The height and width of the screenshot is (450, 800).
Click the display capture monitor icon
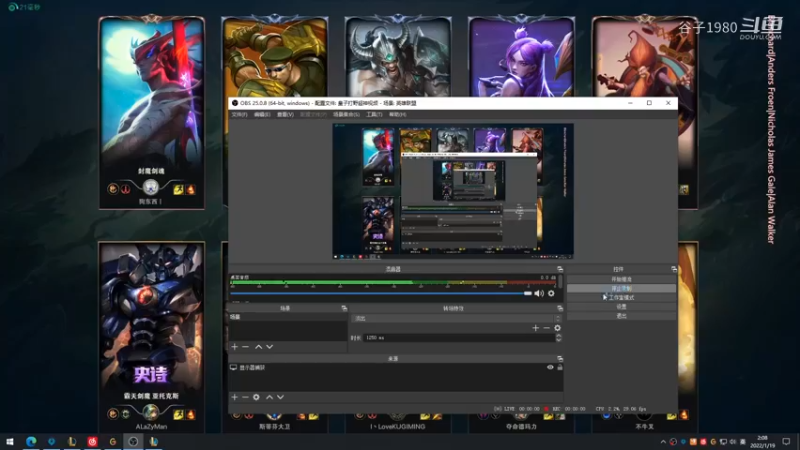coord(233,367)
